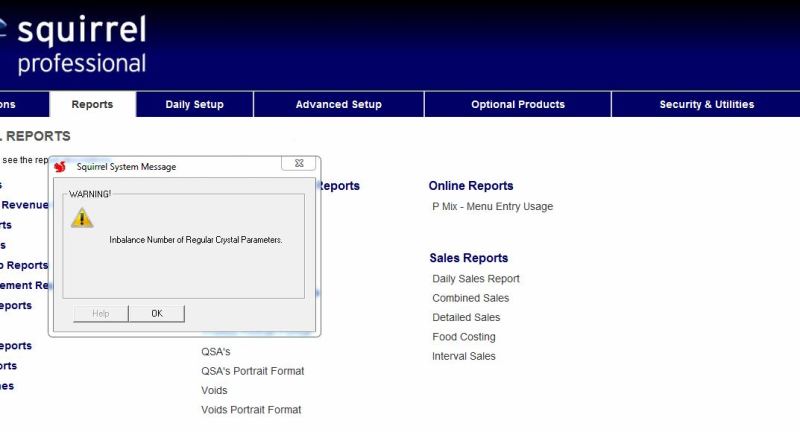The height and width of the screenshot is (432, 800).
Task: Click the Online Reports heading
Action: pos(471,186)
